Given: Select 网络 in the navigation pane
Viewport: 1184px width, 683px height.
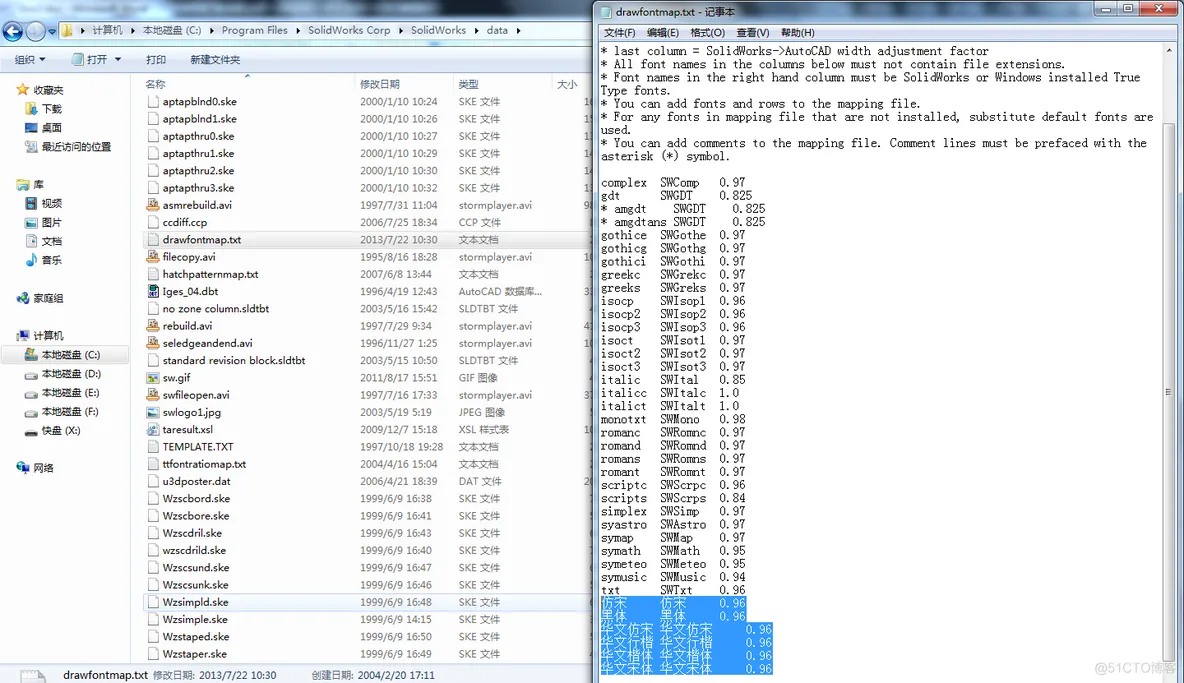Looking at the screenshot, I should tap(43, 468).
